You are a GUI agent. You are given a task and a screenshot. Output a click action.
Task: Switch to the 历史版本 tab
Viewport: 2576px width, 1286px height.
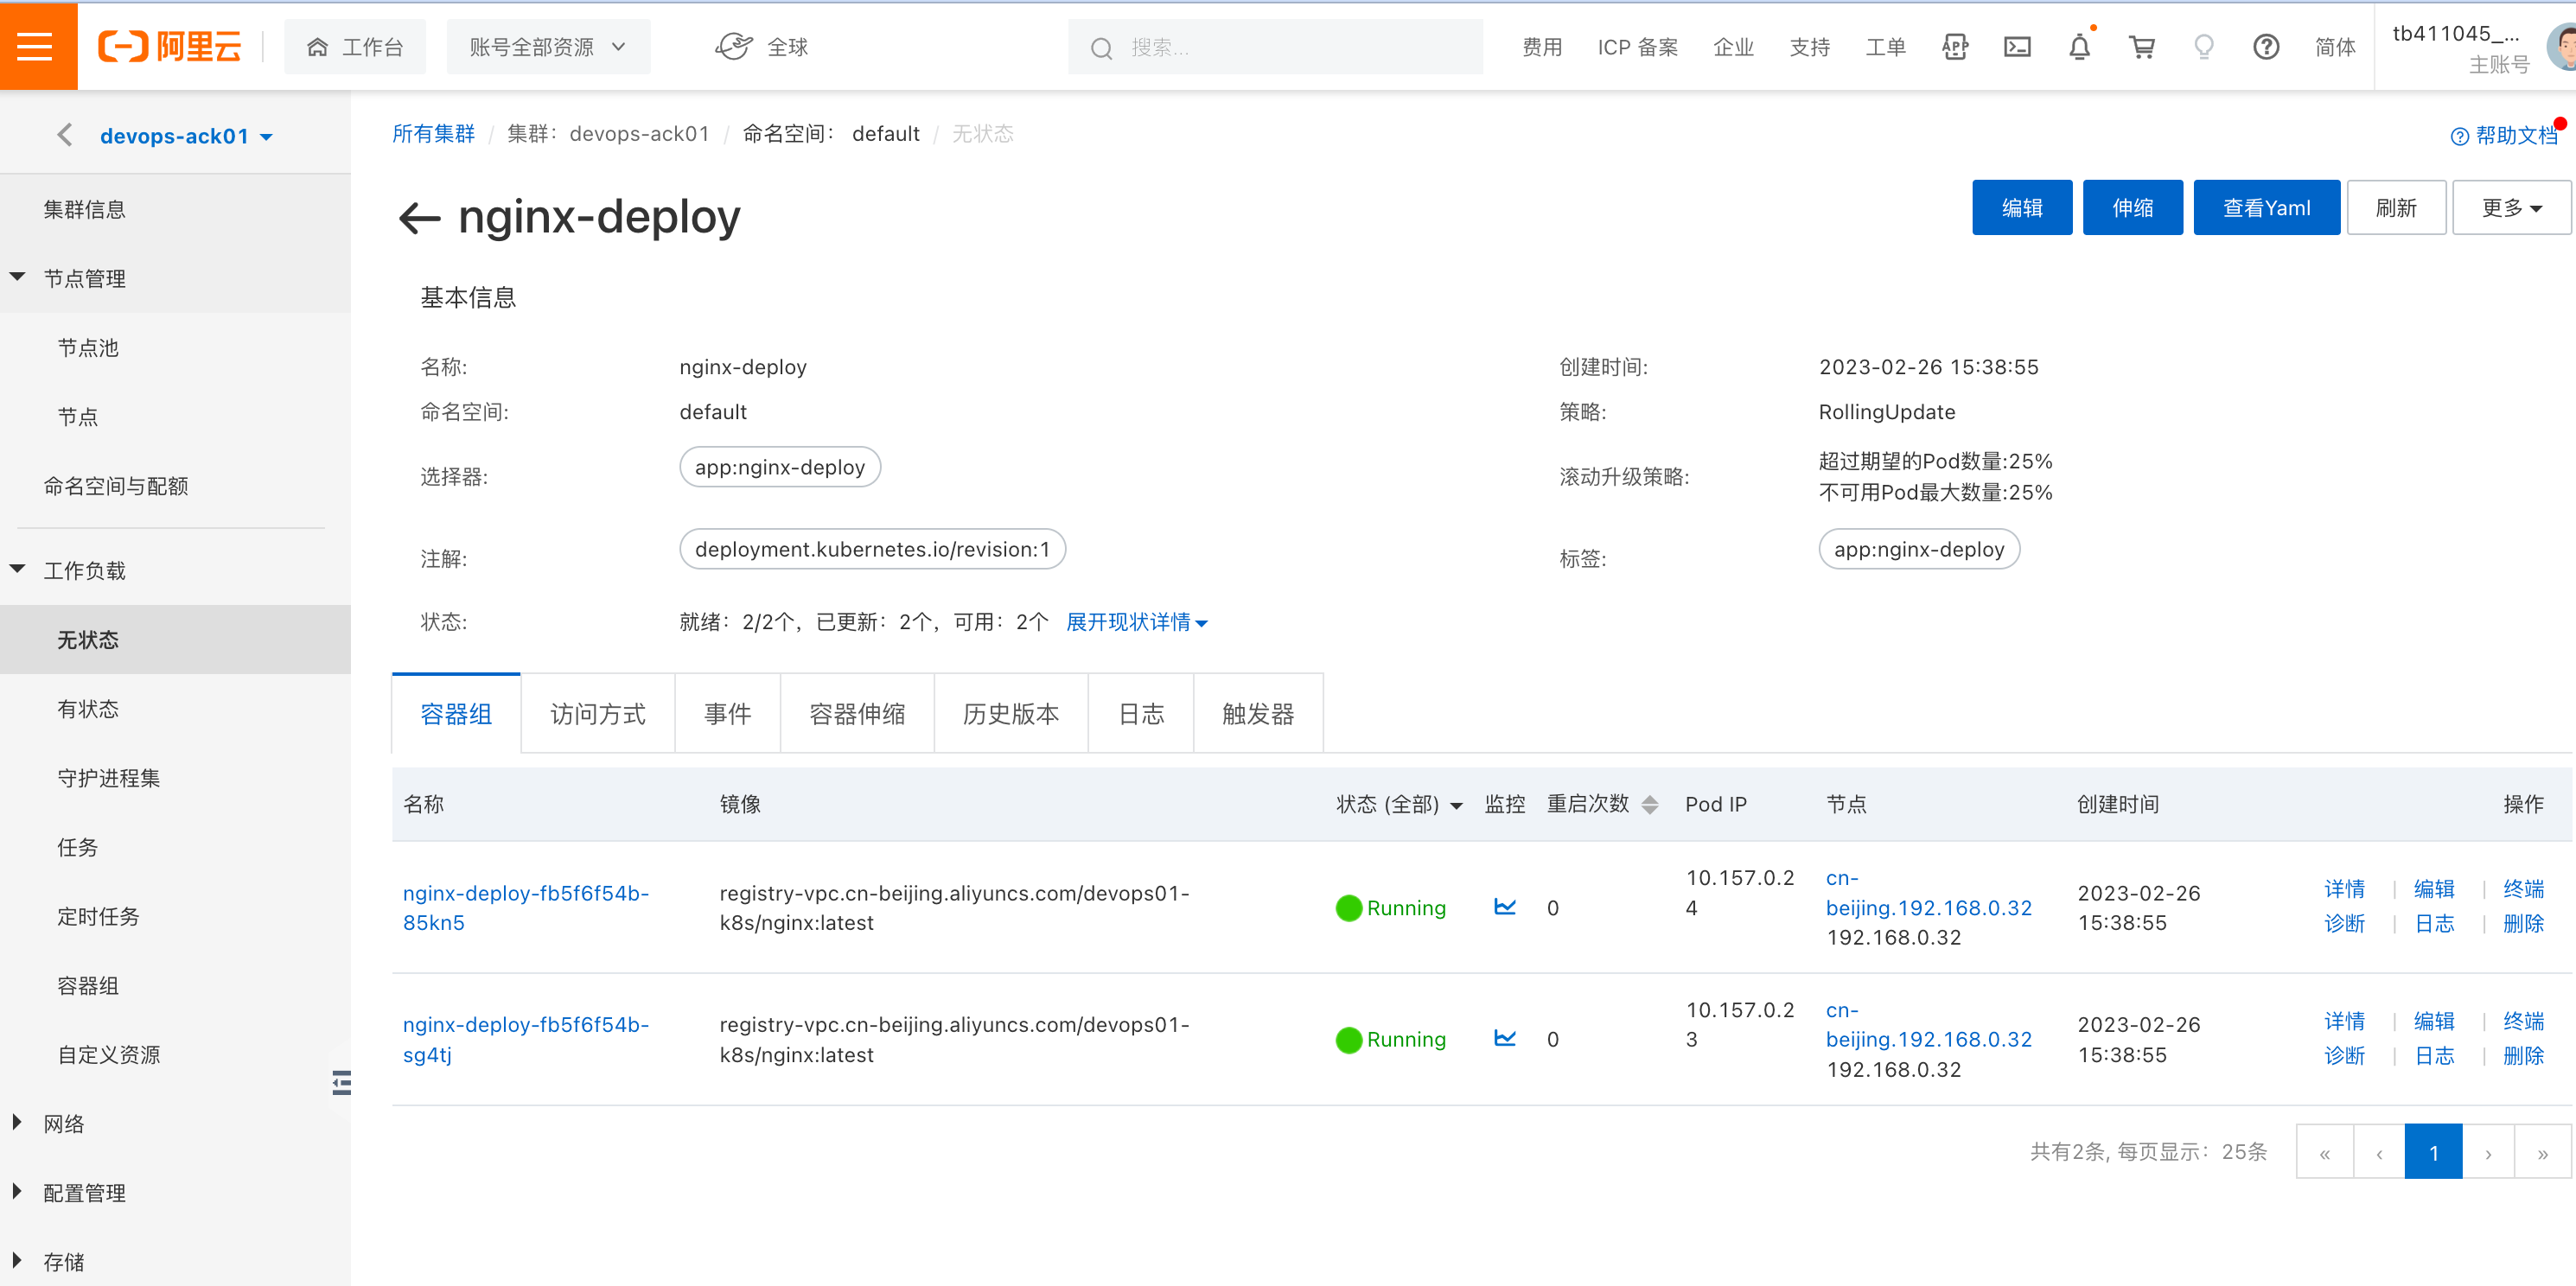1010,714
